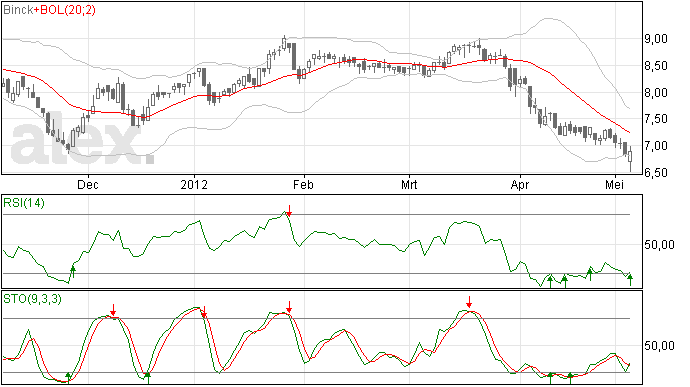The image size is (690, 387).
Task: Click the red sell signal in RSI panel
Action: point(289,210)
